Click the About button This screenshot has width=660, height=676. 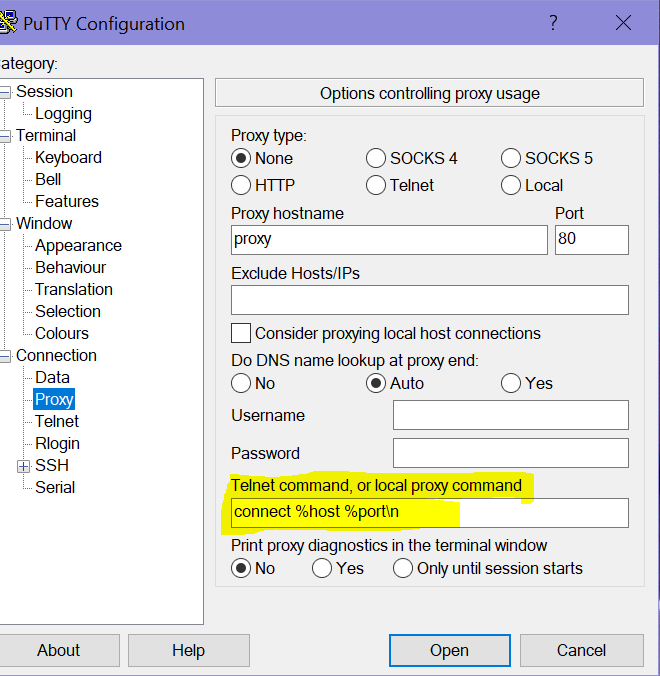59,650
